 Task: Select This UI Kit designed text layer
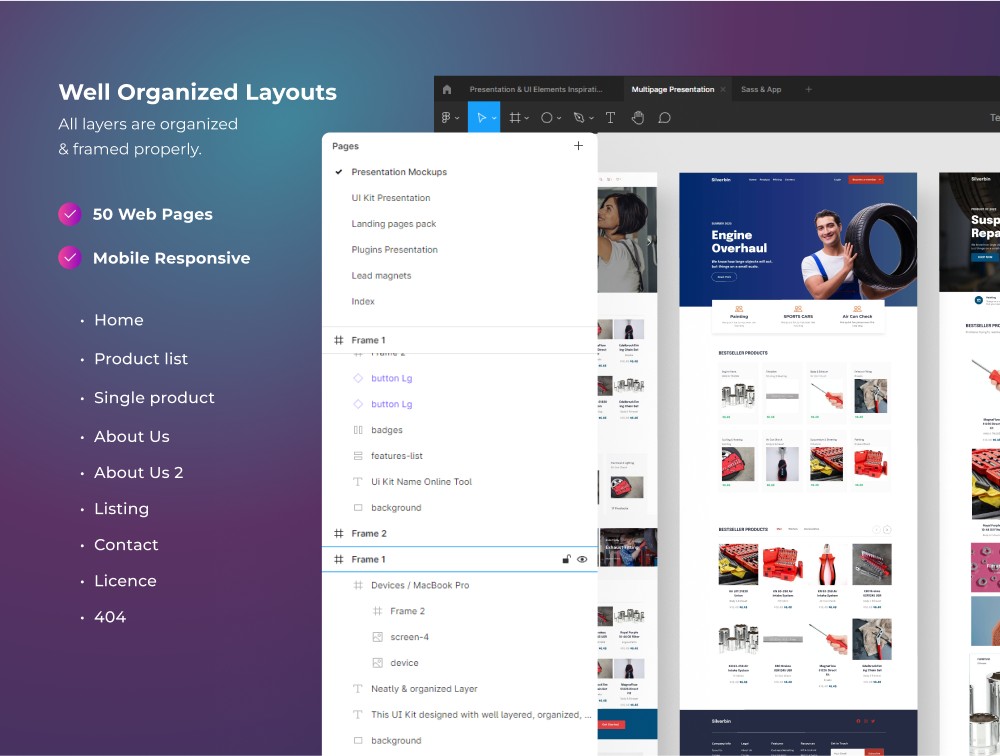coord(481,715)
